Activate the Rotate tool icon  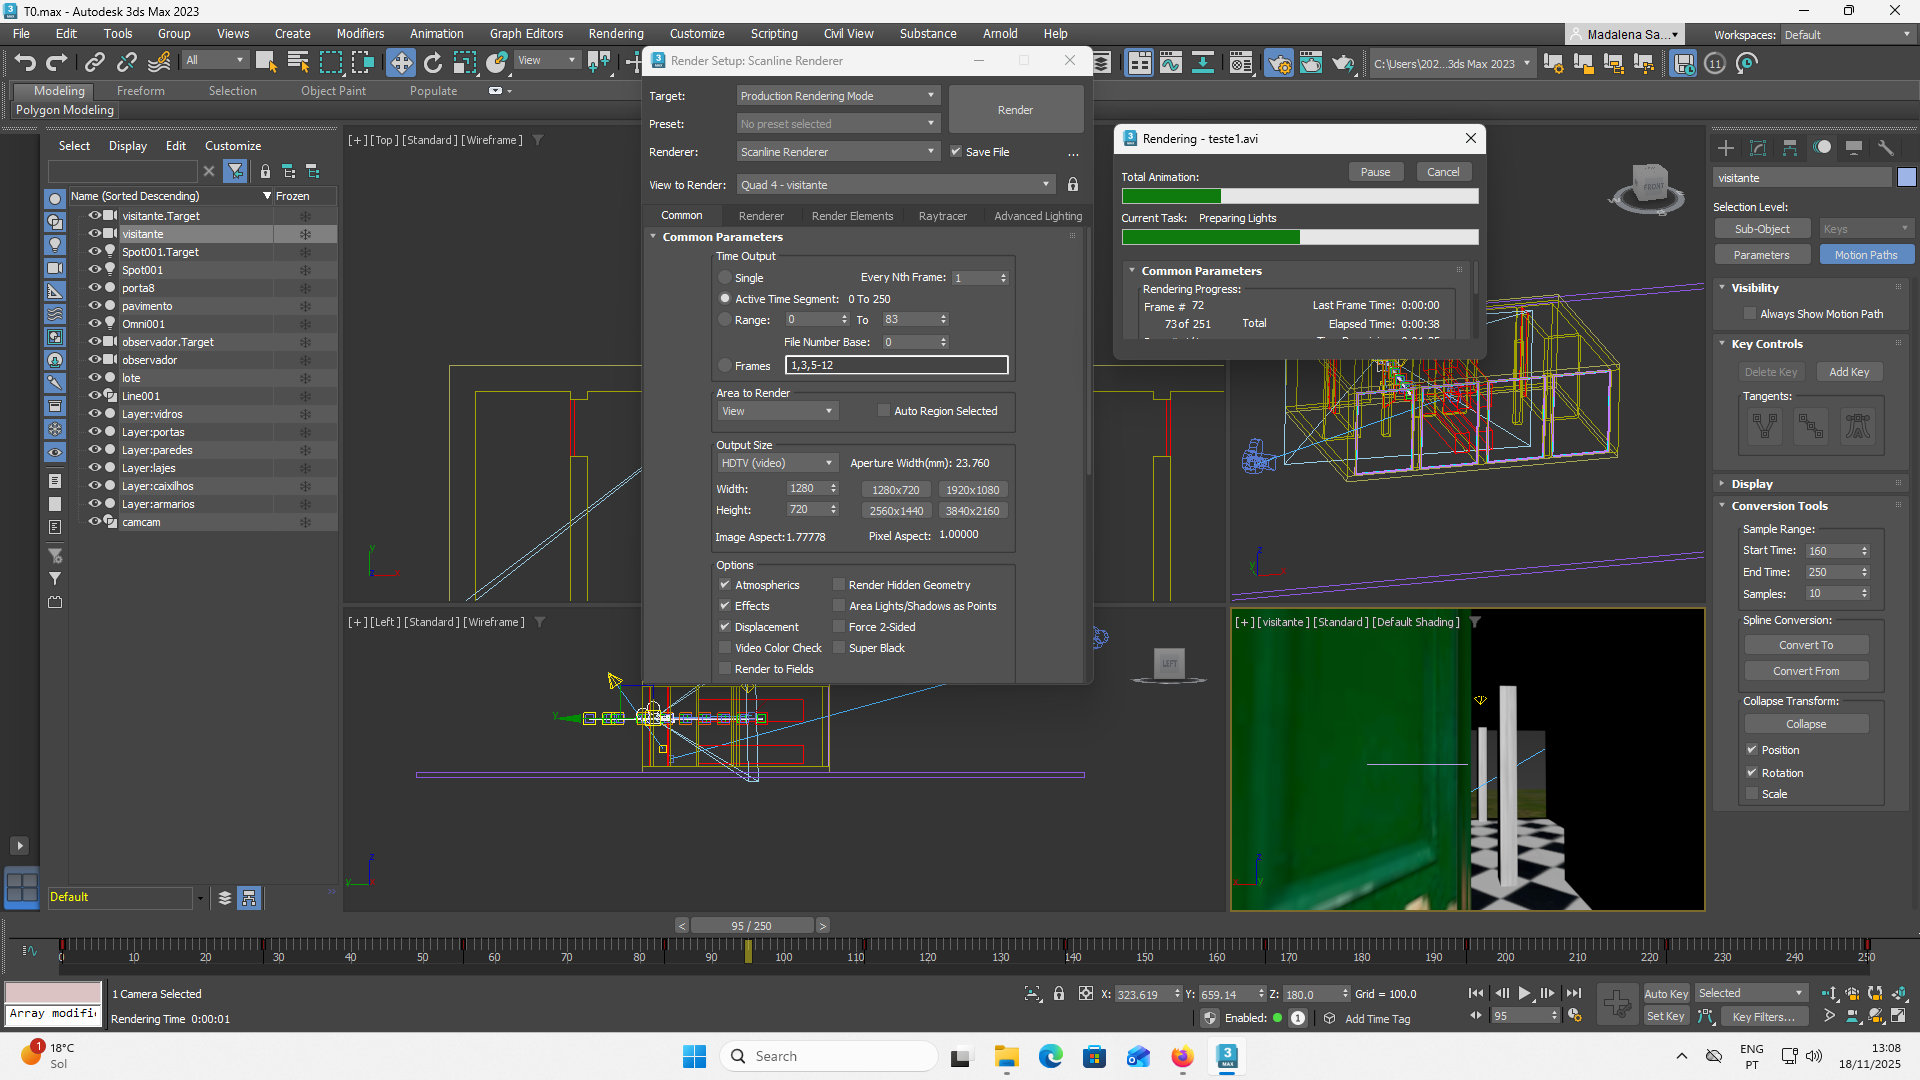pos(432,63)
